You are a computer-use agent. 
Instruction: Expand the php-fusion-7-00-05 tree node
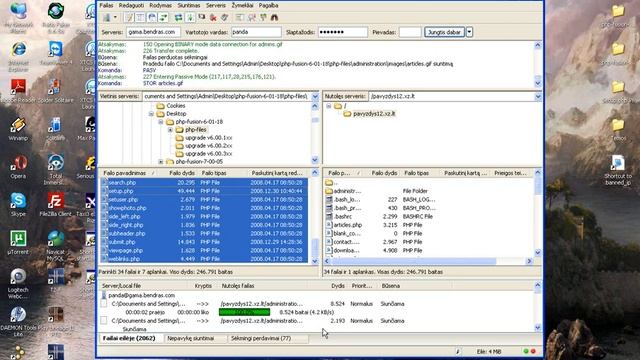click(160, 162)
